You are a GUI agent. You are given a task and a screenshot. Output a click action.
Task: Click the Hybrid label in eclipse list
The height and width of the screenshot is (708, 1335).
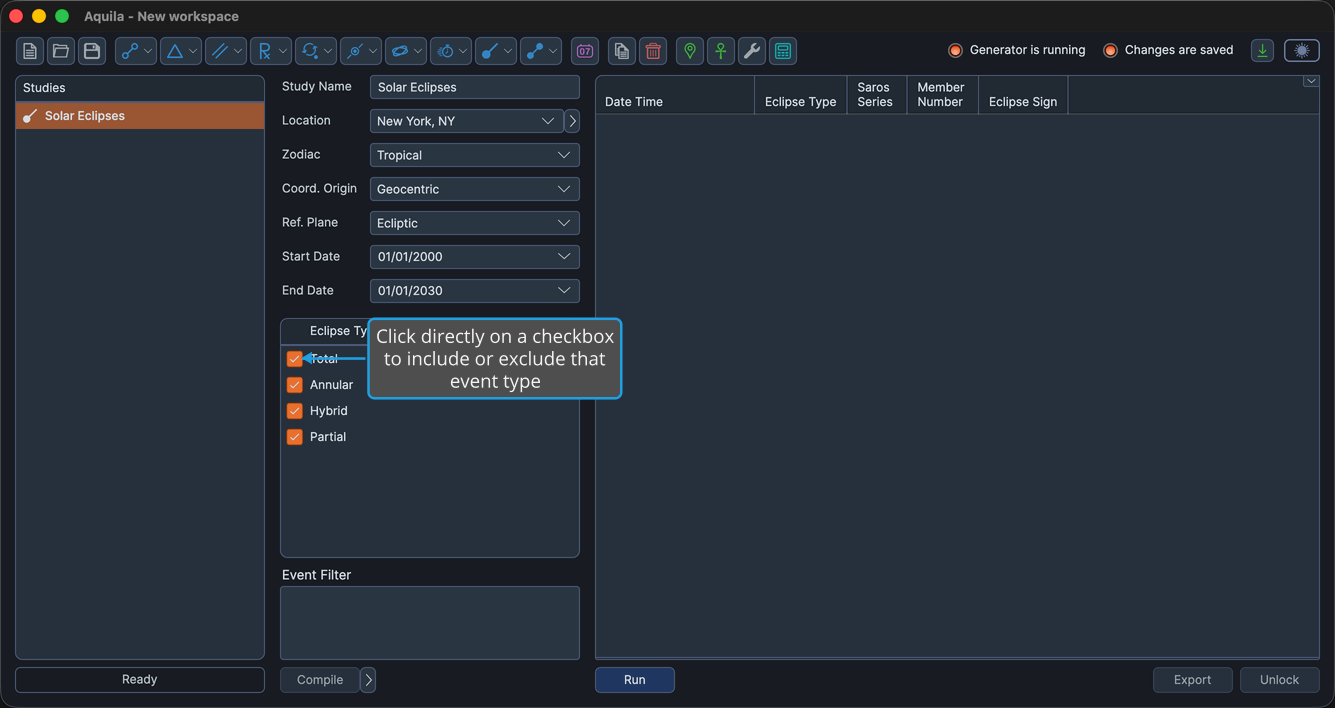point(329,411)
